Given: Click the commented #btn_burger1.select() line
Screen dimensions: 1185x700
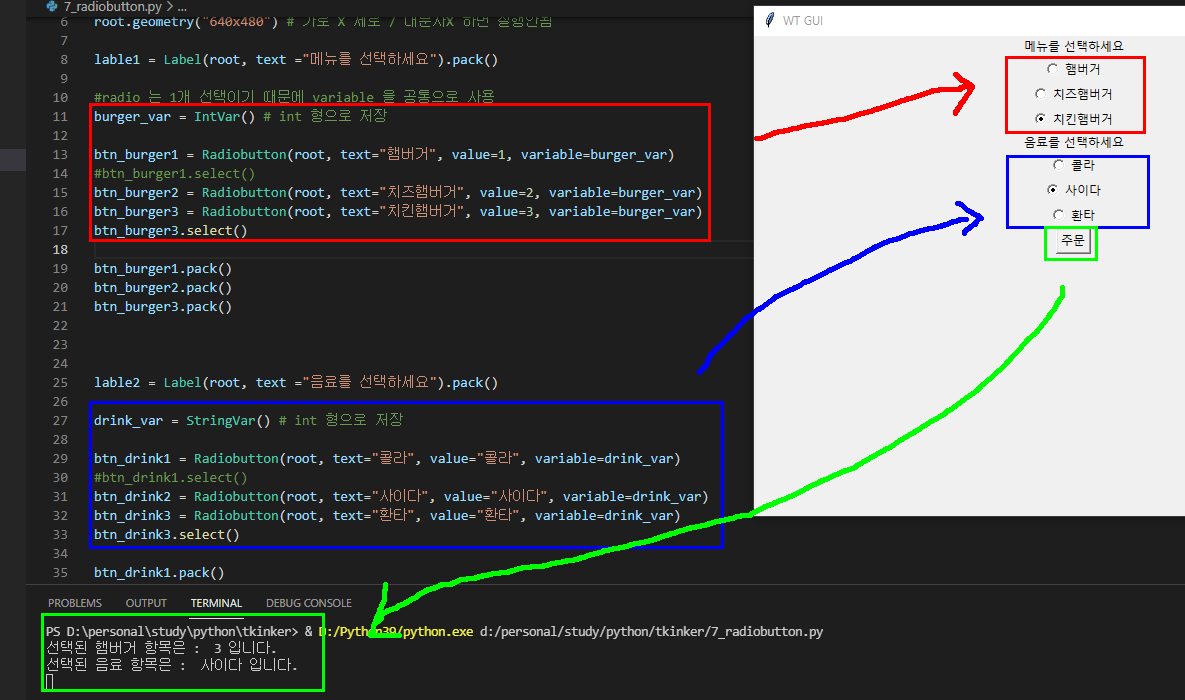Looking at the screenshot, I should pyautogui.click(x=175, y=173).
